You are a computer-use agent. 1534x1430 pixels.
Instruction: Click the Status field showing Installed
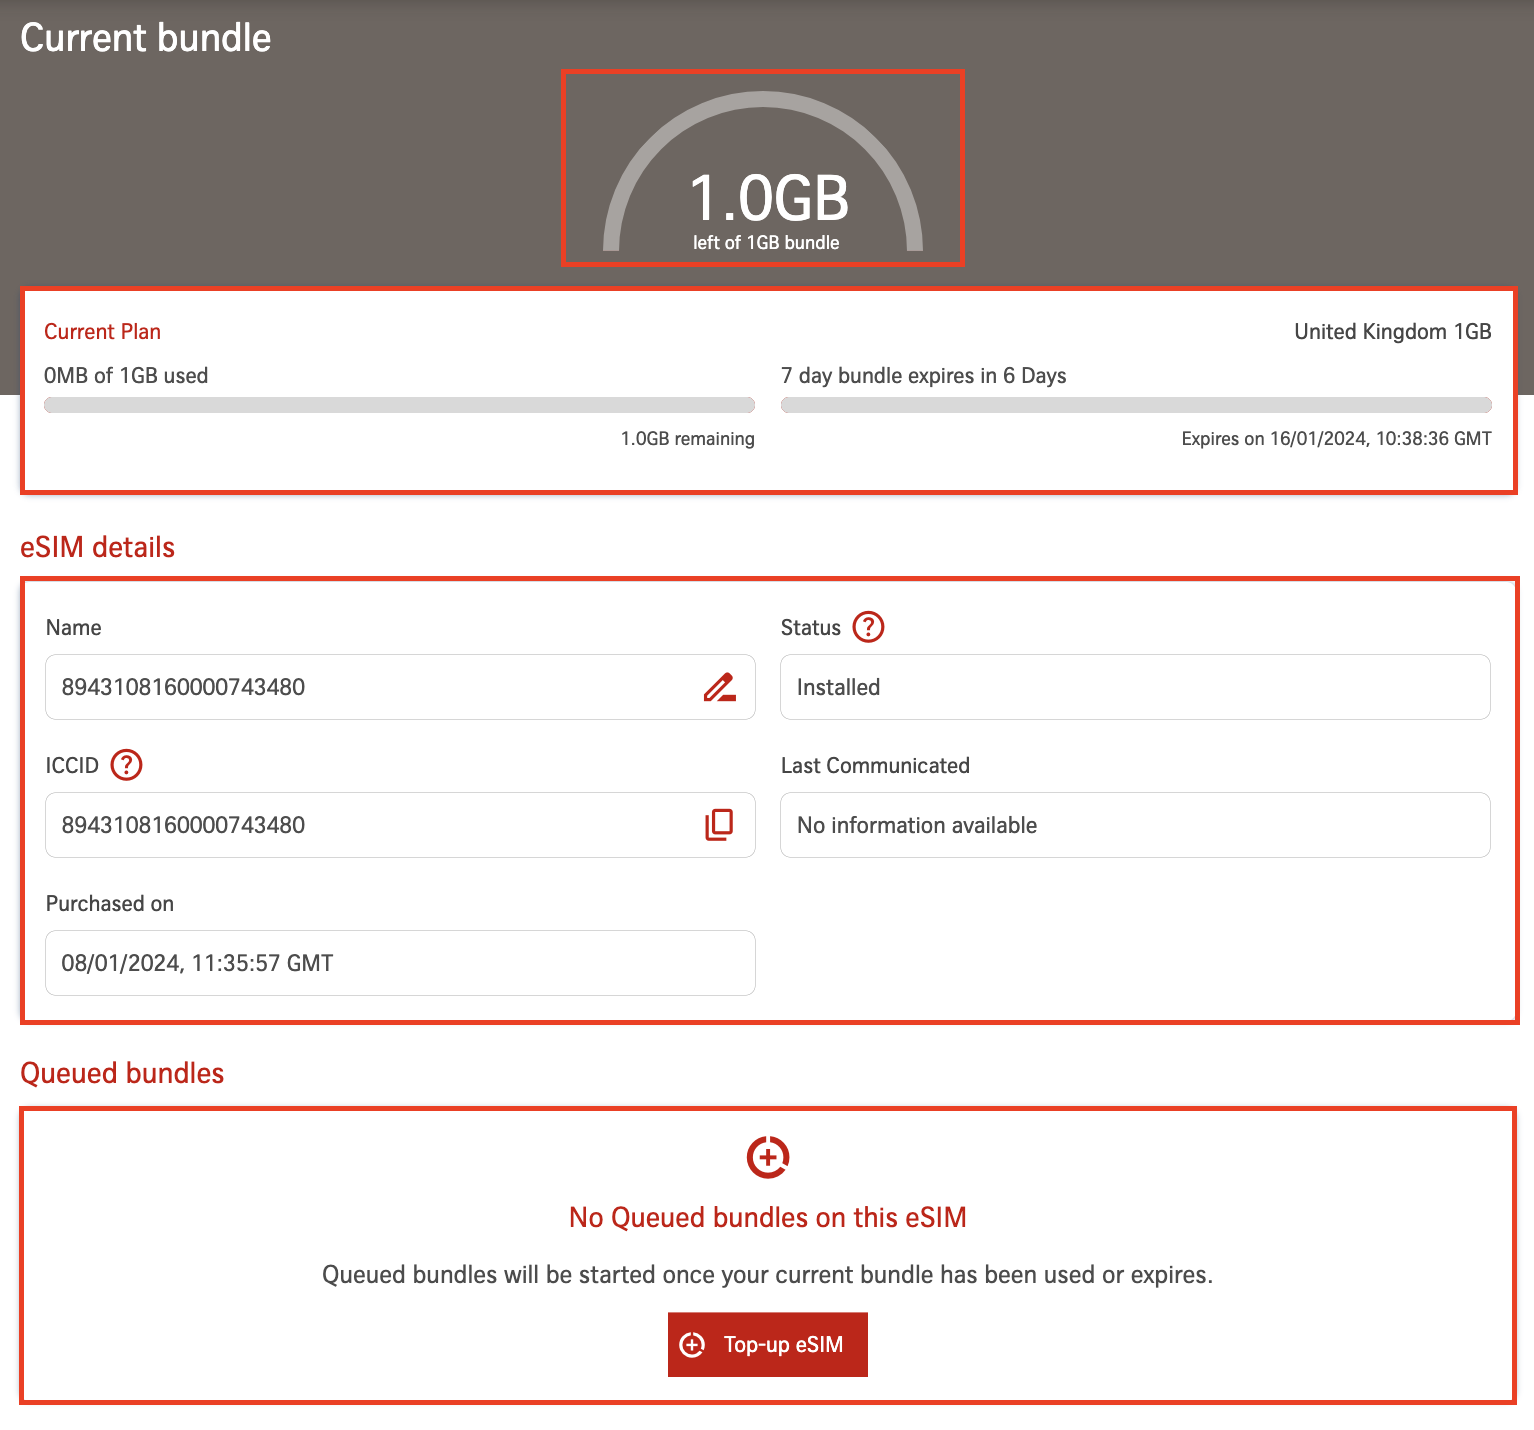point(1135,687)
